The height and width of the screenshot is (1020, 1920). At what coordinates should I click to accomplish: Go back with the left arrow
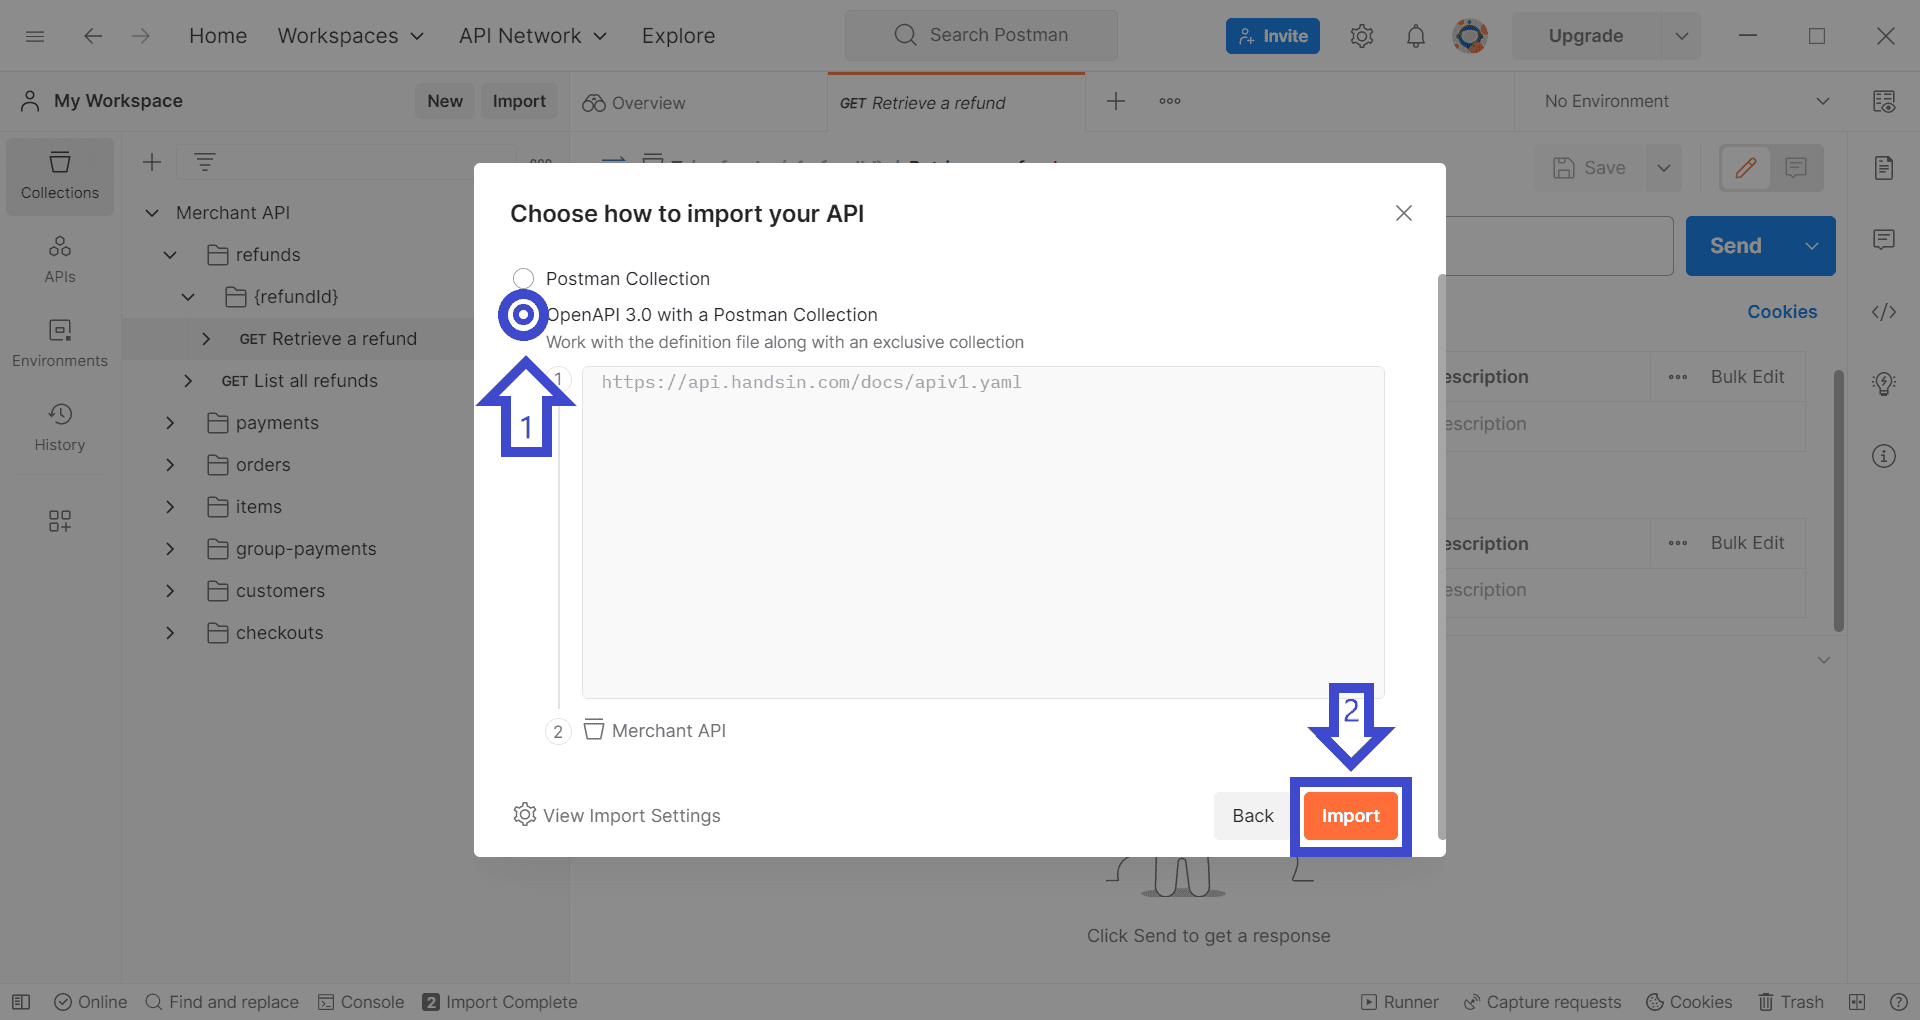click(x=93, y=36)
